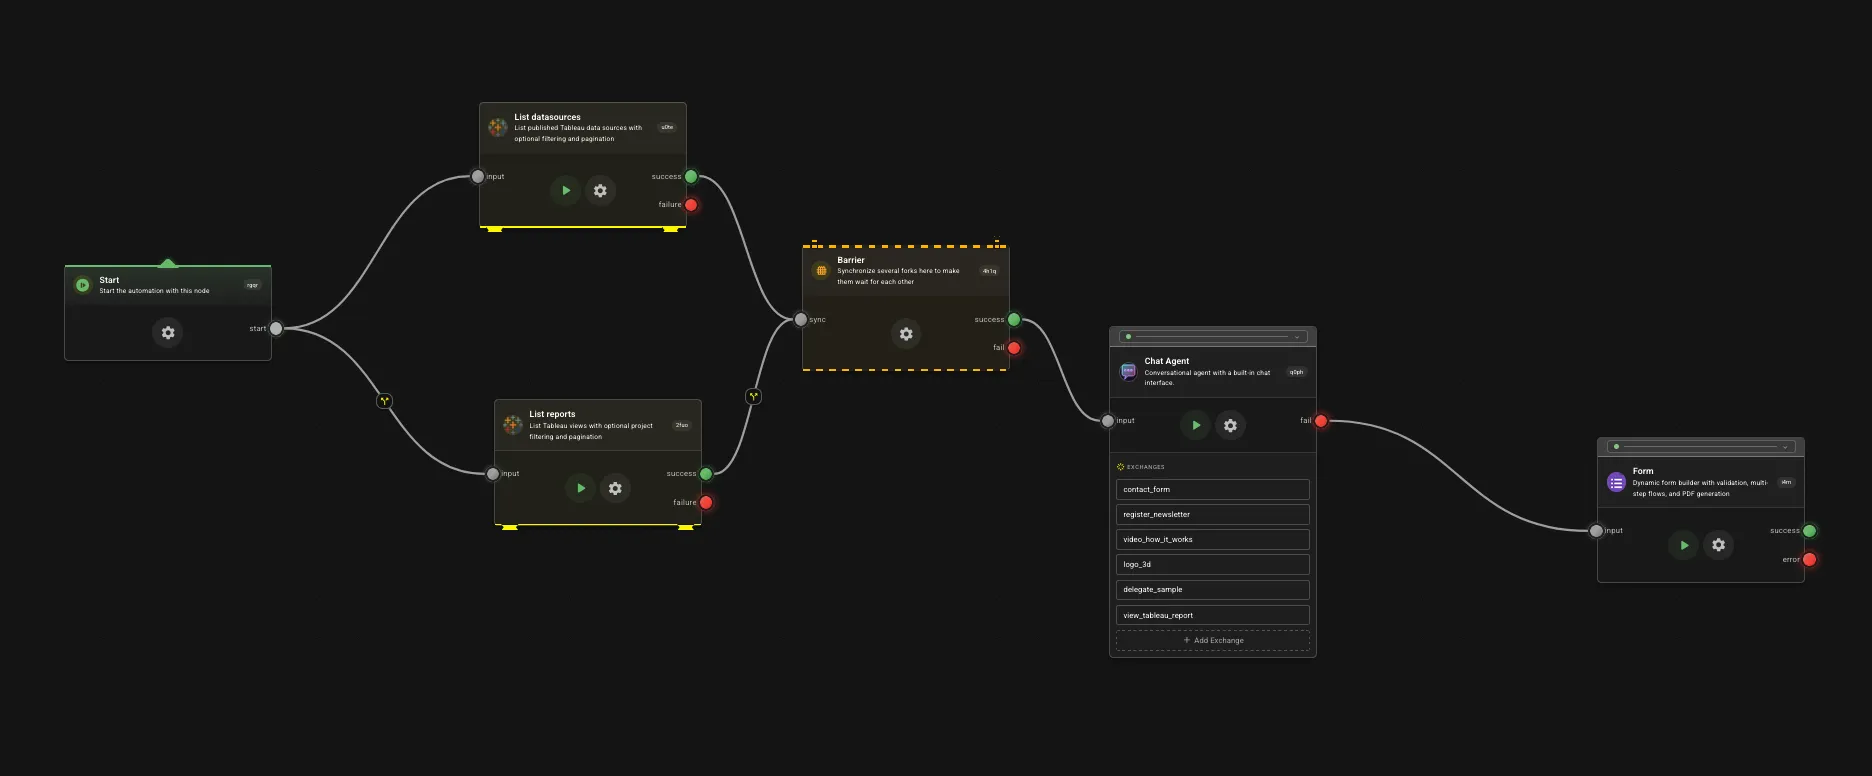Click the List reports Tableau icon

coord(512,424)
